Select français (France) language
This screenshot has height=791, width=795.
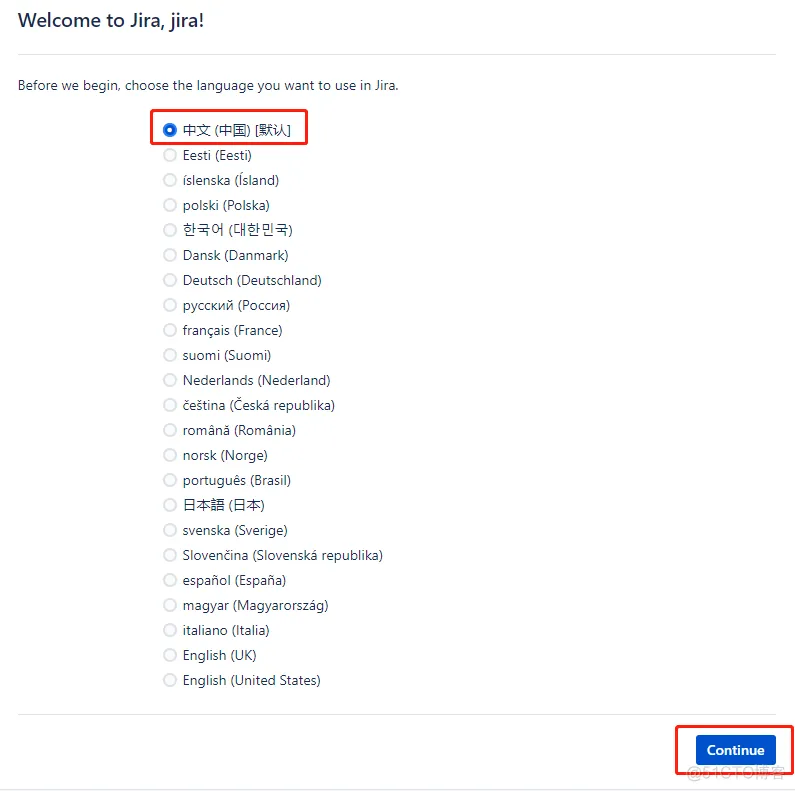coord(170,330)
